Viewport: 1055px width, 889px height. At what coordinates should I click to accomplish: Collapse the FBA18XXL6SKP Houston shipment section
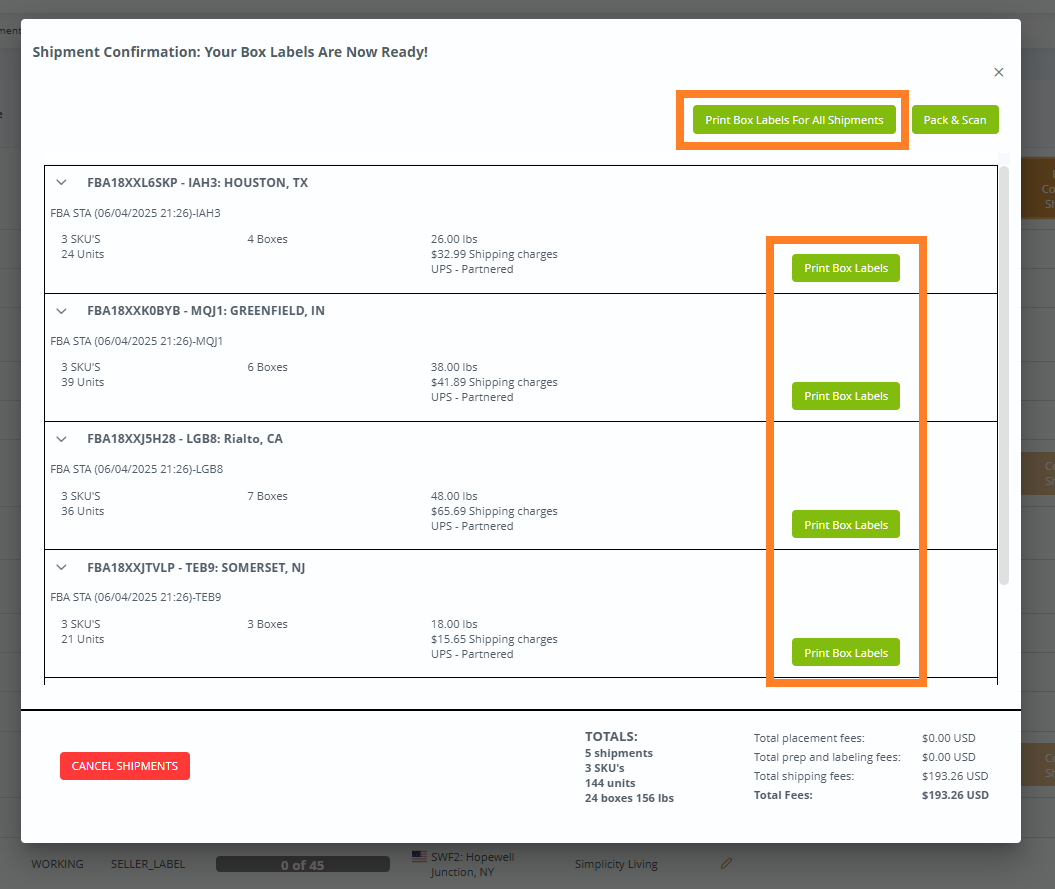[61, 183]
